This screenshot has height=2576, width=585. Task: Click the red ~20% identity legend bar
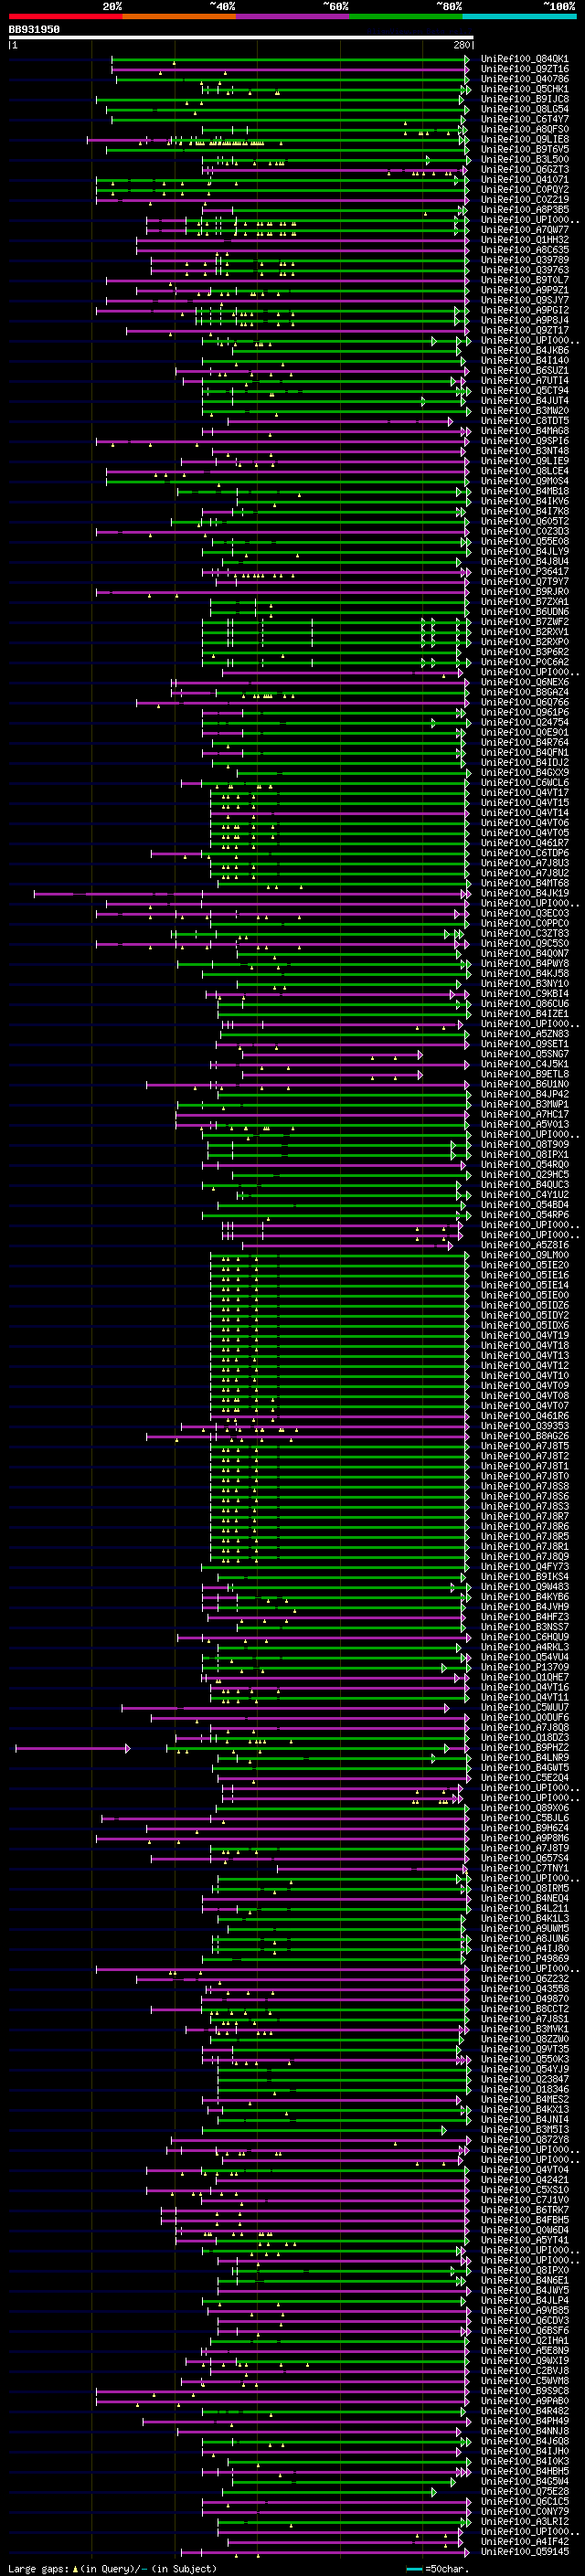[x=65, y=16]
